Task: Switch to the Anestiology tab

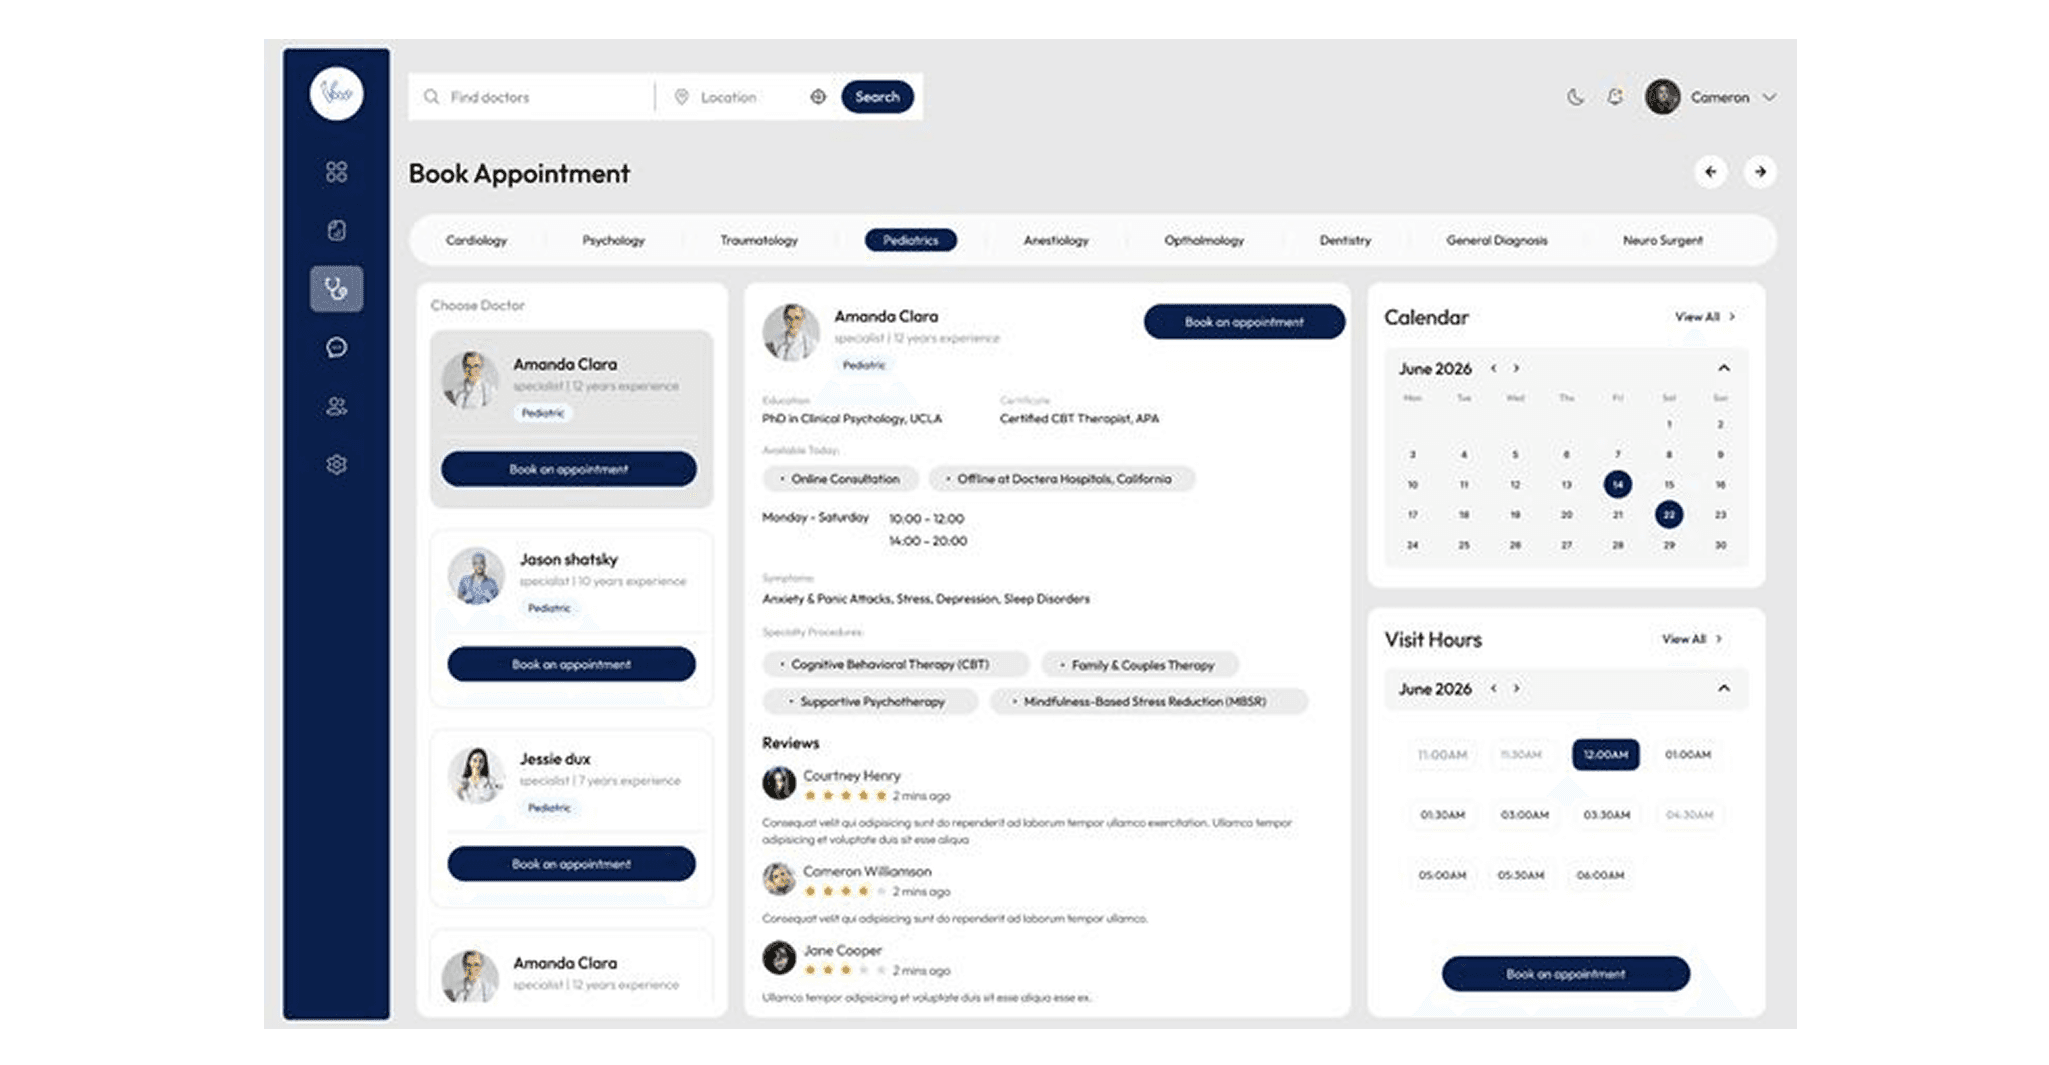Action: coord(1056,240)
